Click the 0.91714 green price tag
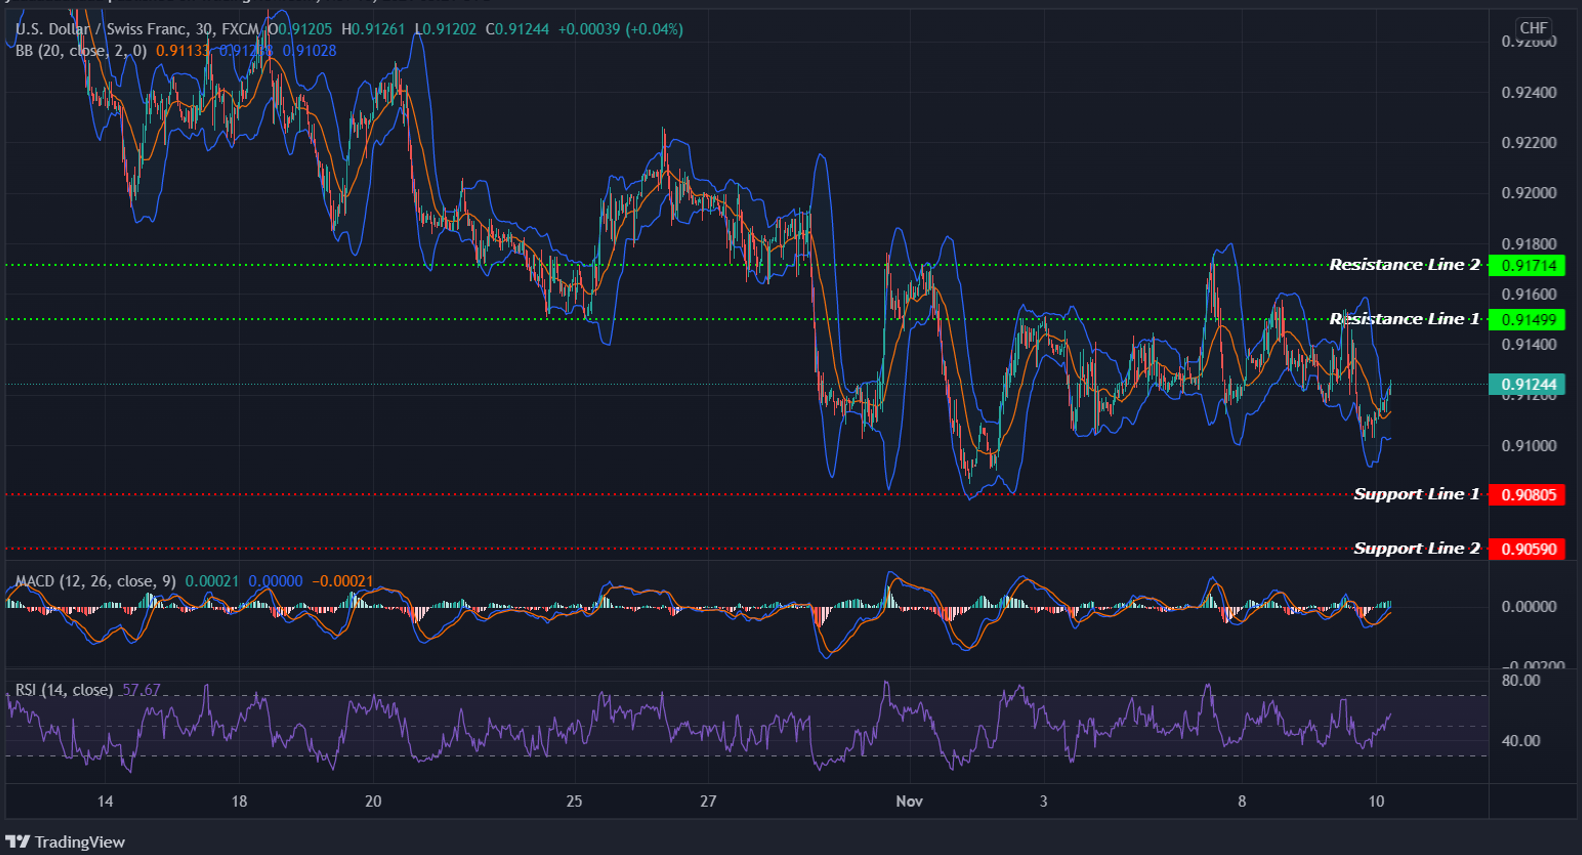Viewport: 1582px width, 855px height. click(x=1527, y=265)
